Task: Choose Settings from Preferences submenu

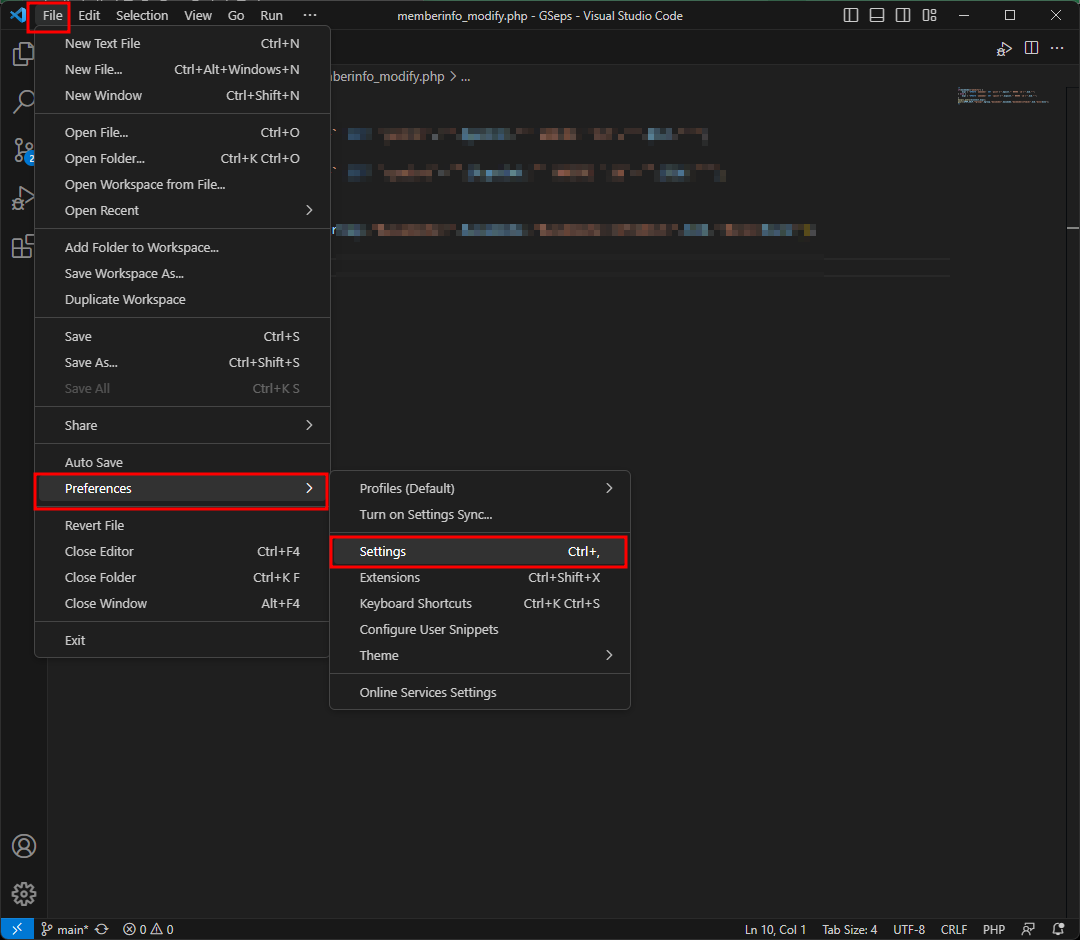Action: pyautogui.click(x=479, y=552)
